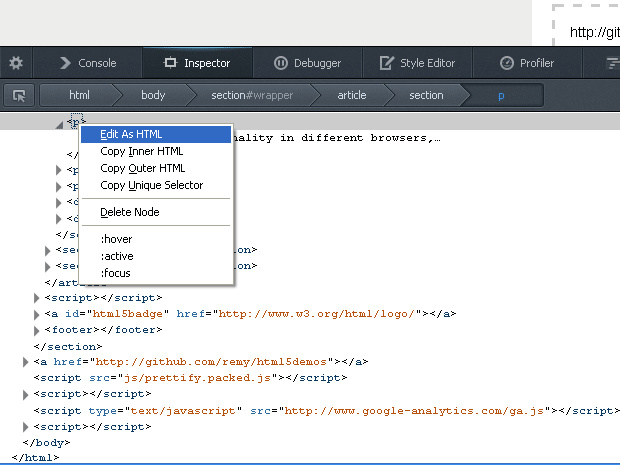The image size is (620, 465).
Task: Click the w3.org/html/logo href value
Action: point(316,314)
